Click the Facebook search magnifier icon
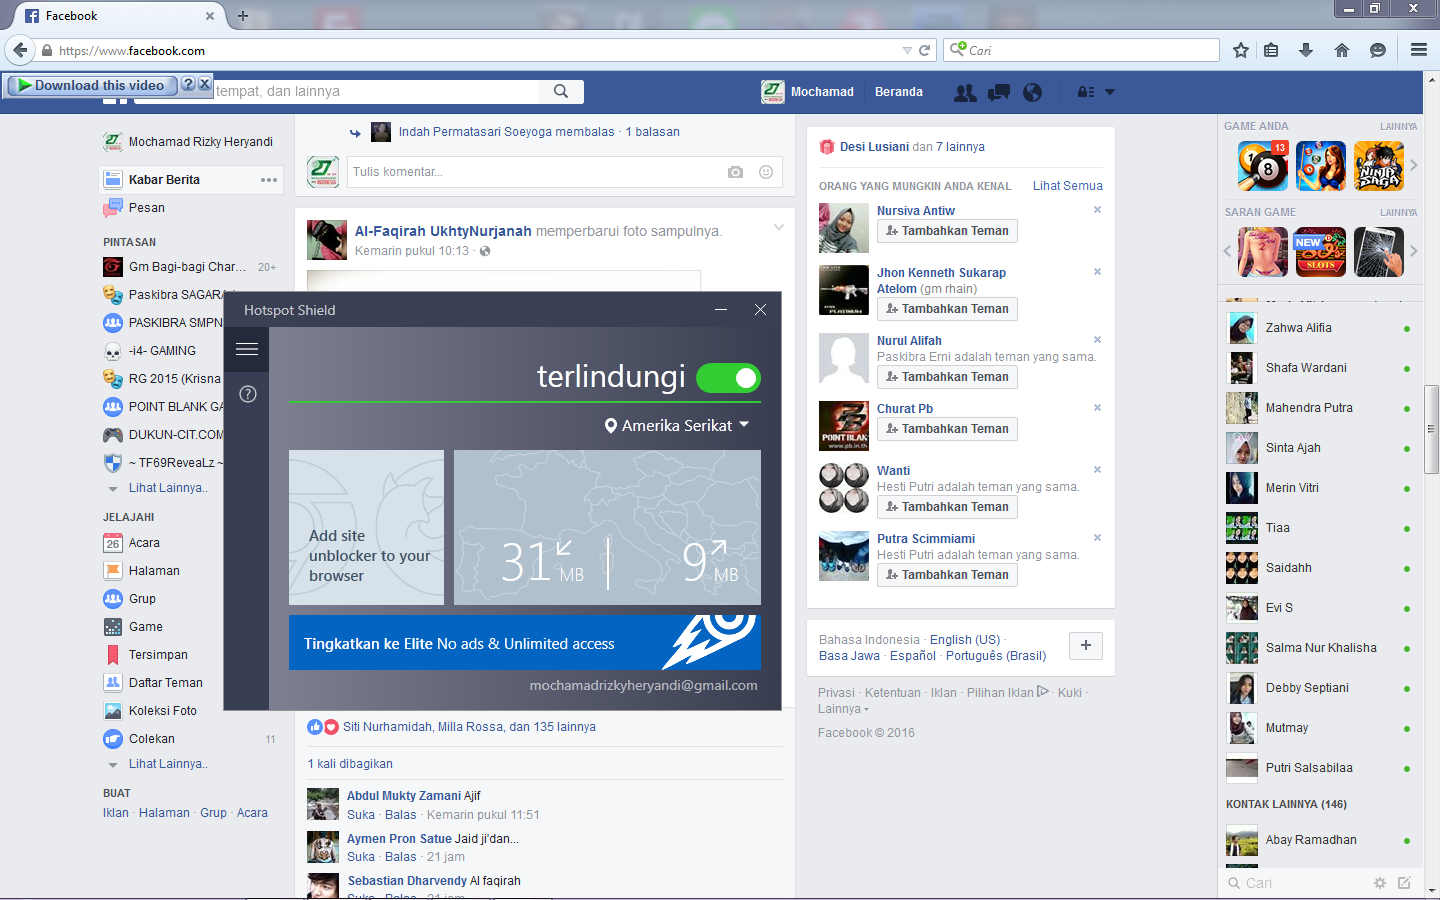 [x=561, y=91]
